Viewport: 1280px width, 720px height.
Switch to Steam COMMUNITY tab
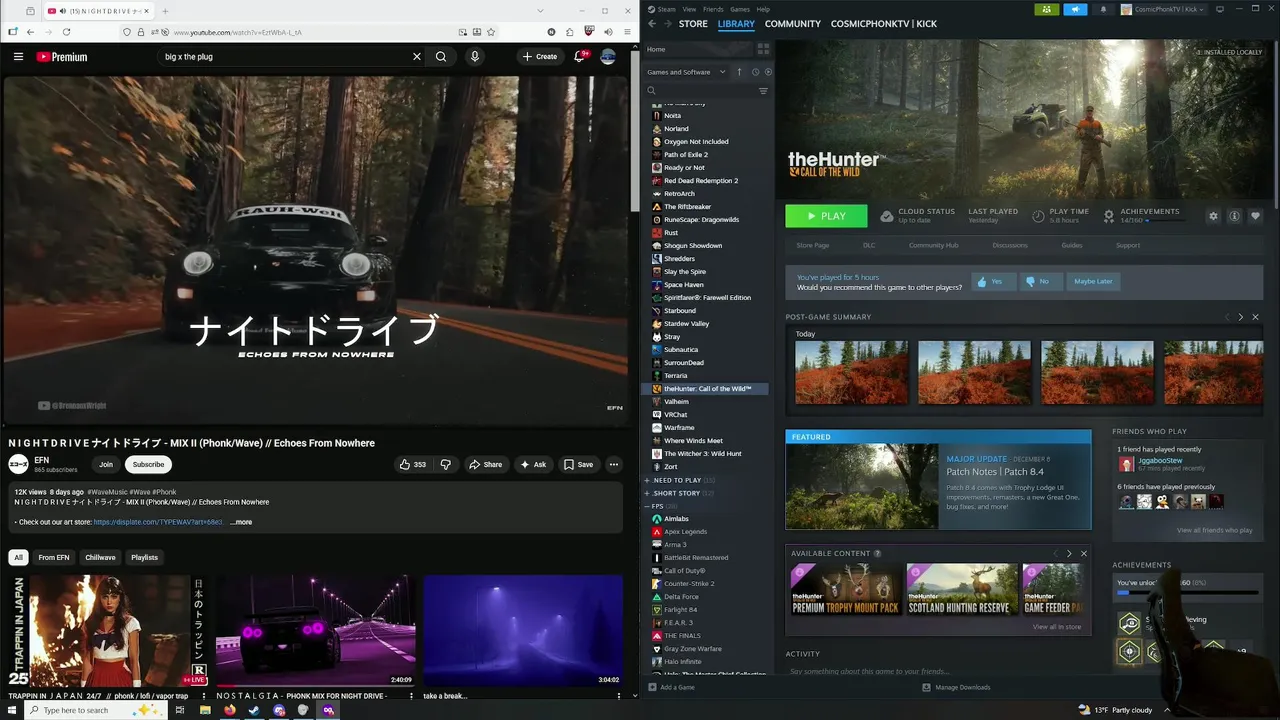point(793,24)
